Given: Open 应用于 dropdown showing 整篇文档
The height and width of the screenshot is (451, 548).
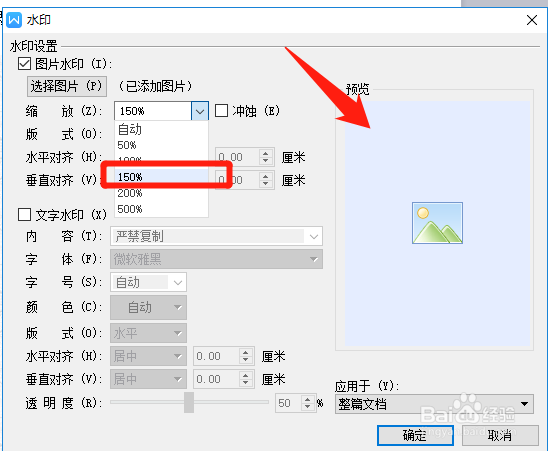Looking at the screenshot, I should point(434,404).
